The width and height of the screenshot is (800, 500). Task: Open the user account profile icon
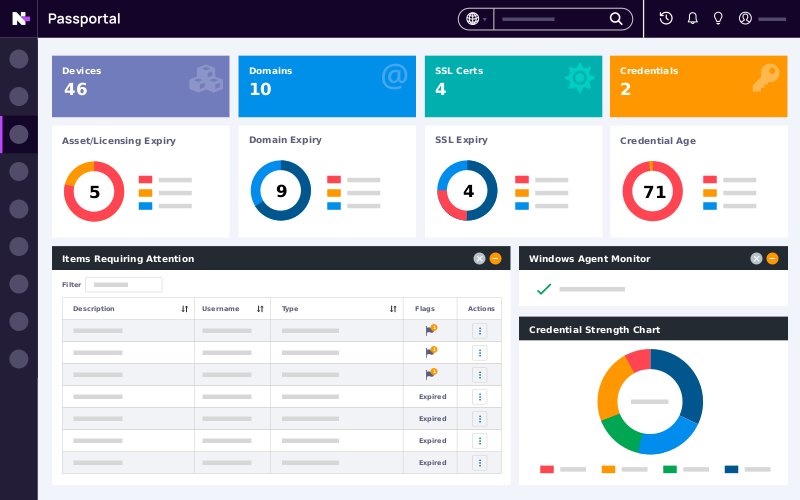[745, 18]
